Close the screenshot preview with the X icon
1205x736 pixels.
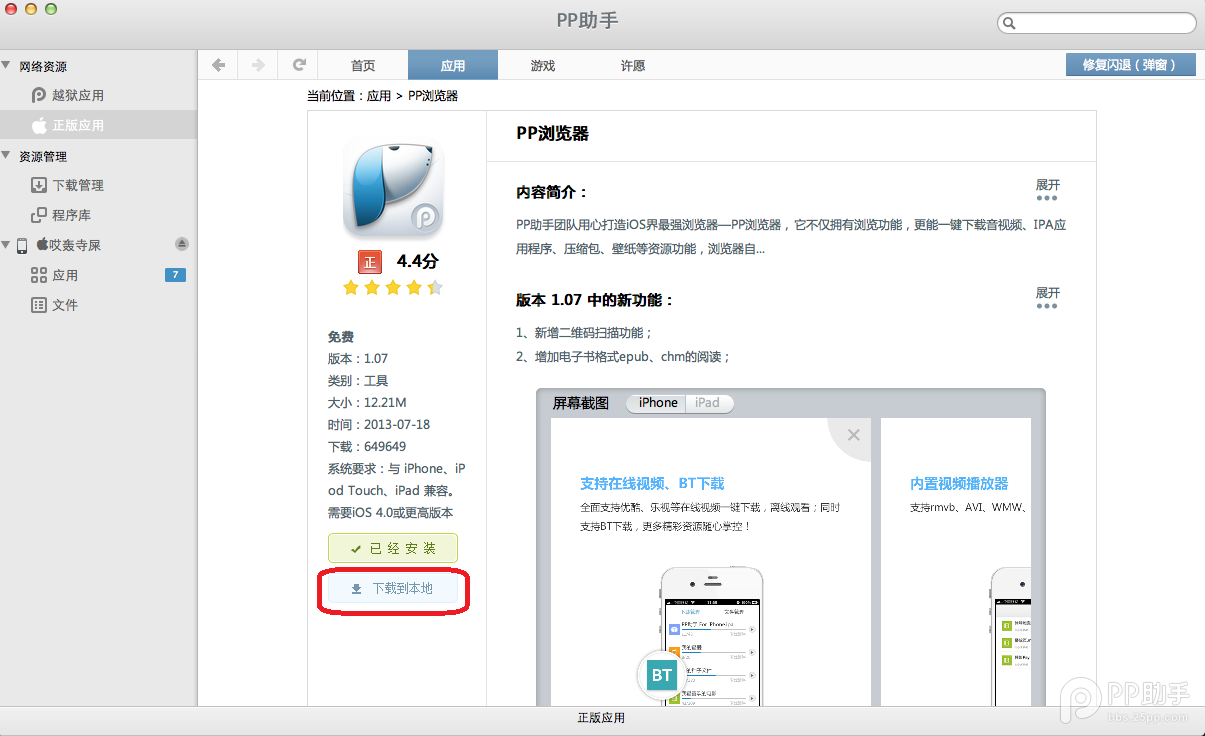coord(853,435)
